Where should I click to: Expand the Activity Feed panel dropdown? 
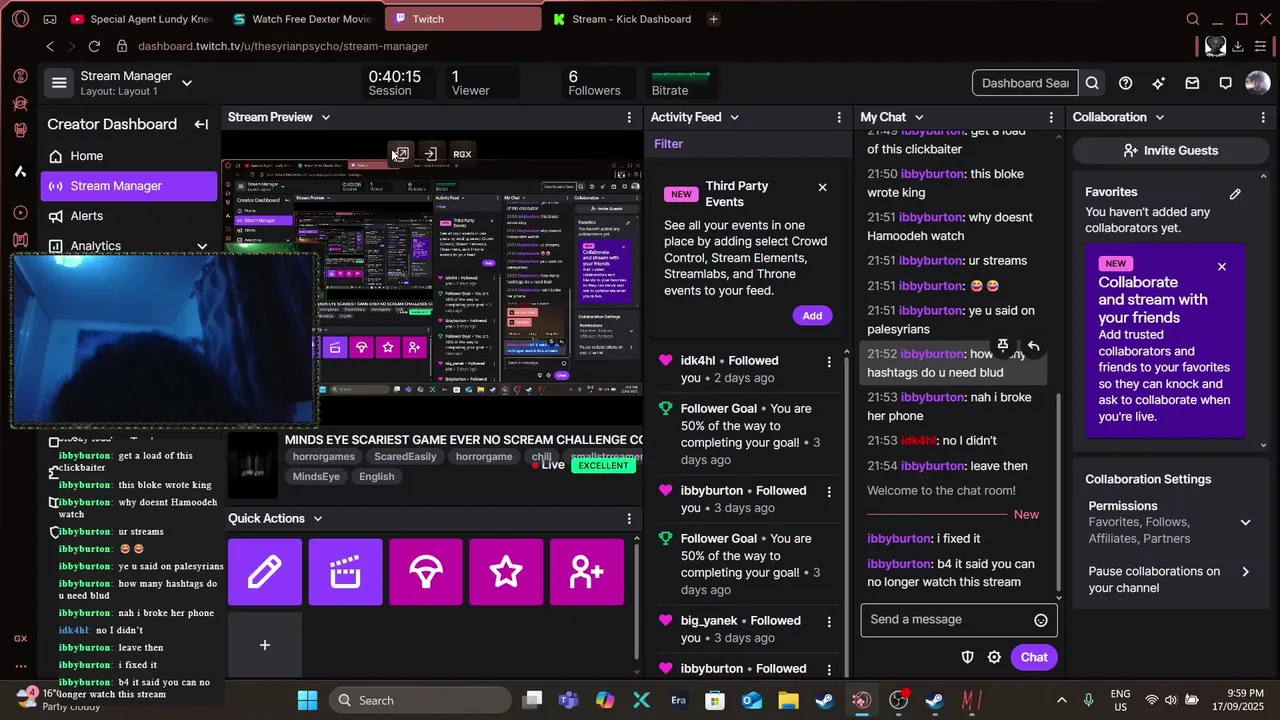point(734,117)
